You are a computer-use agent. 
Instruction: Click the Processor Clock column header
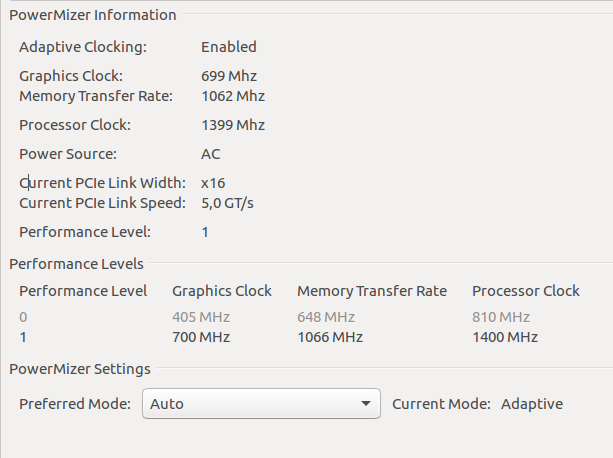(526, 291)
